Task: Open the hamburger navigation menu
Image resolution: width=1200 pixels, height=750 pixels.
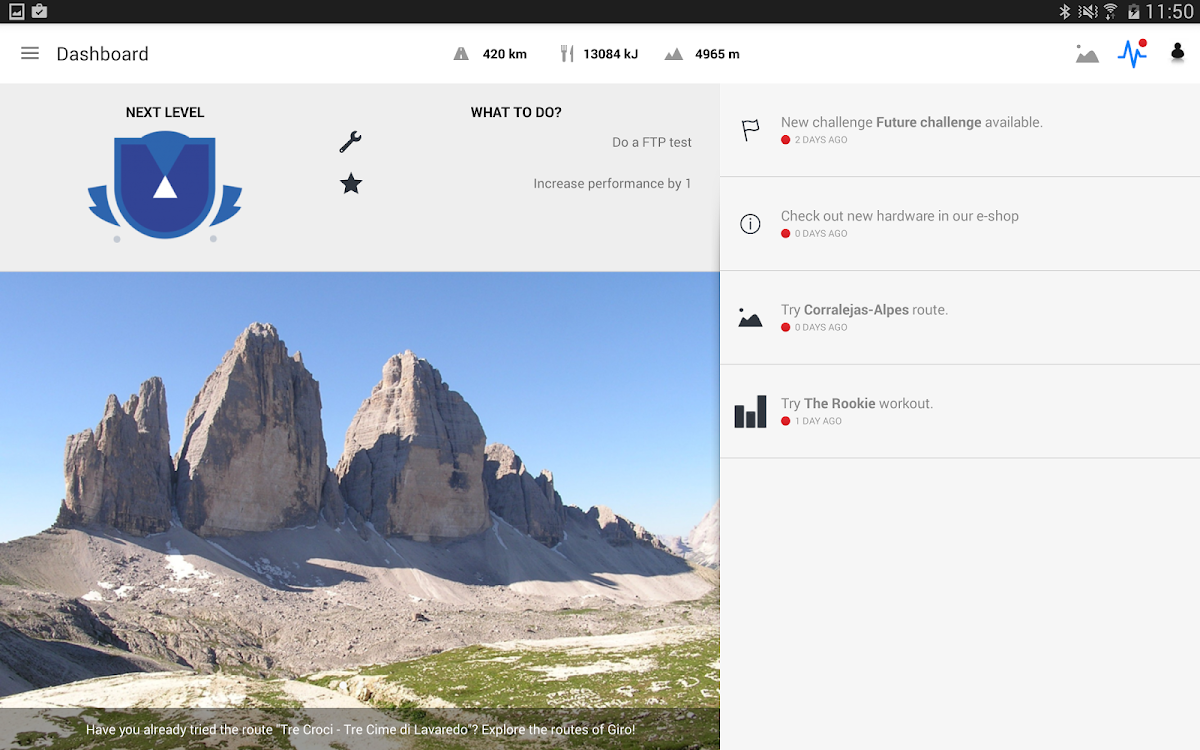Action: click(x=30, y=54)
